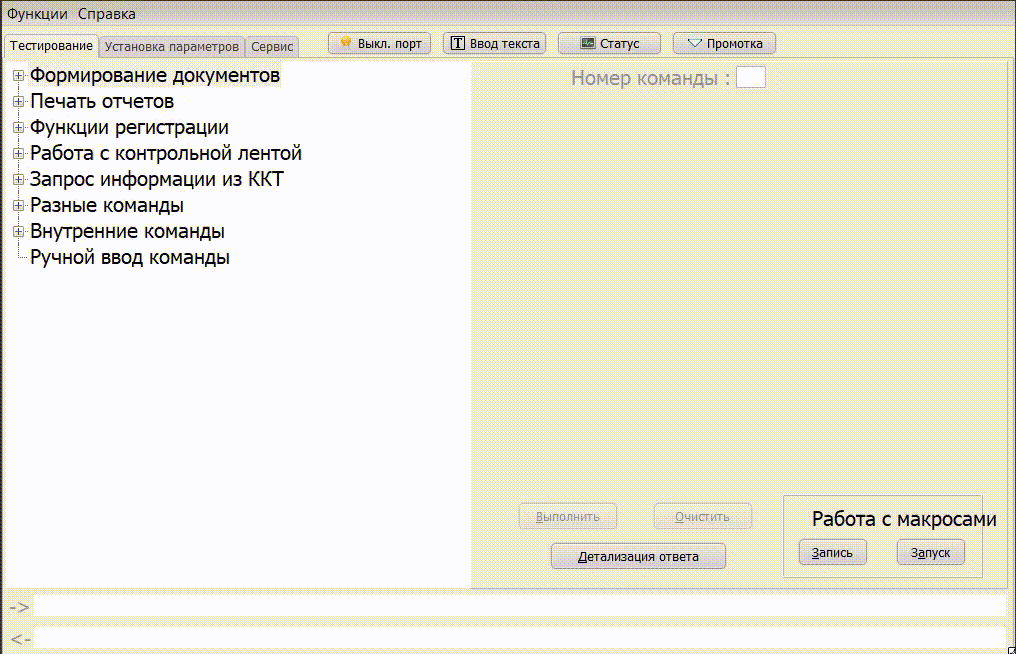Expand Работа с контрольной лентой node
This screenshot has height=654, width=1016.
pyautogui.click(x=18, y=153)
